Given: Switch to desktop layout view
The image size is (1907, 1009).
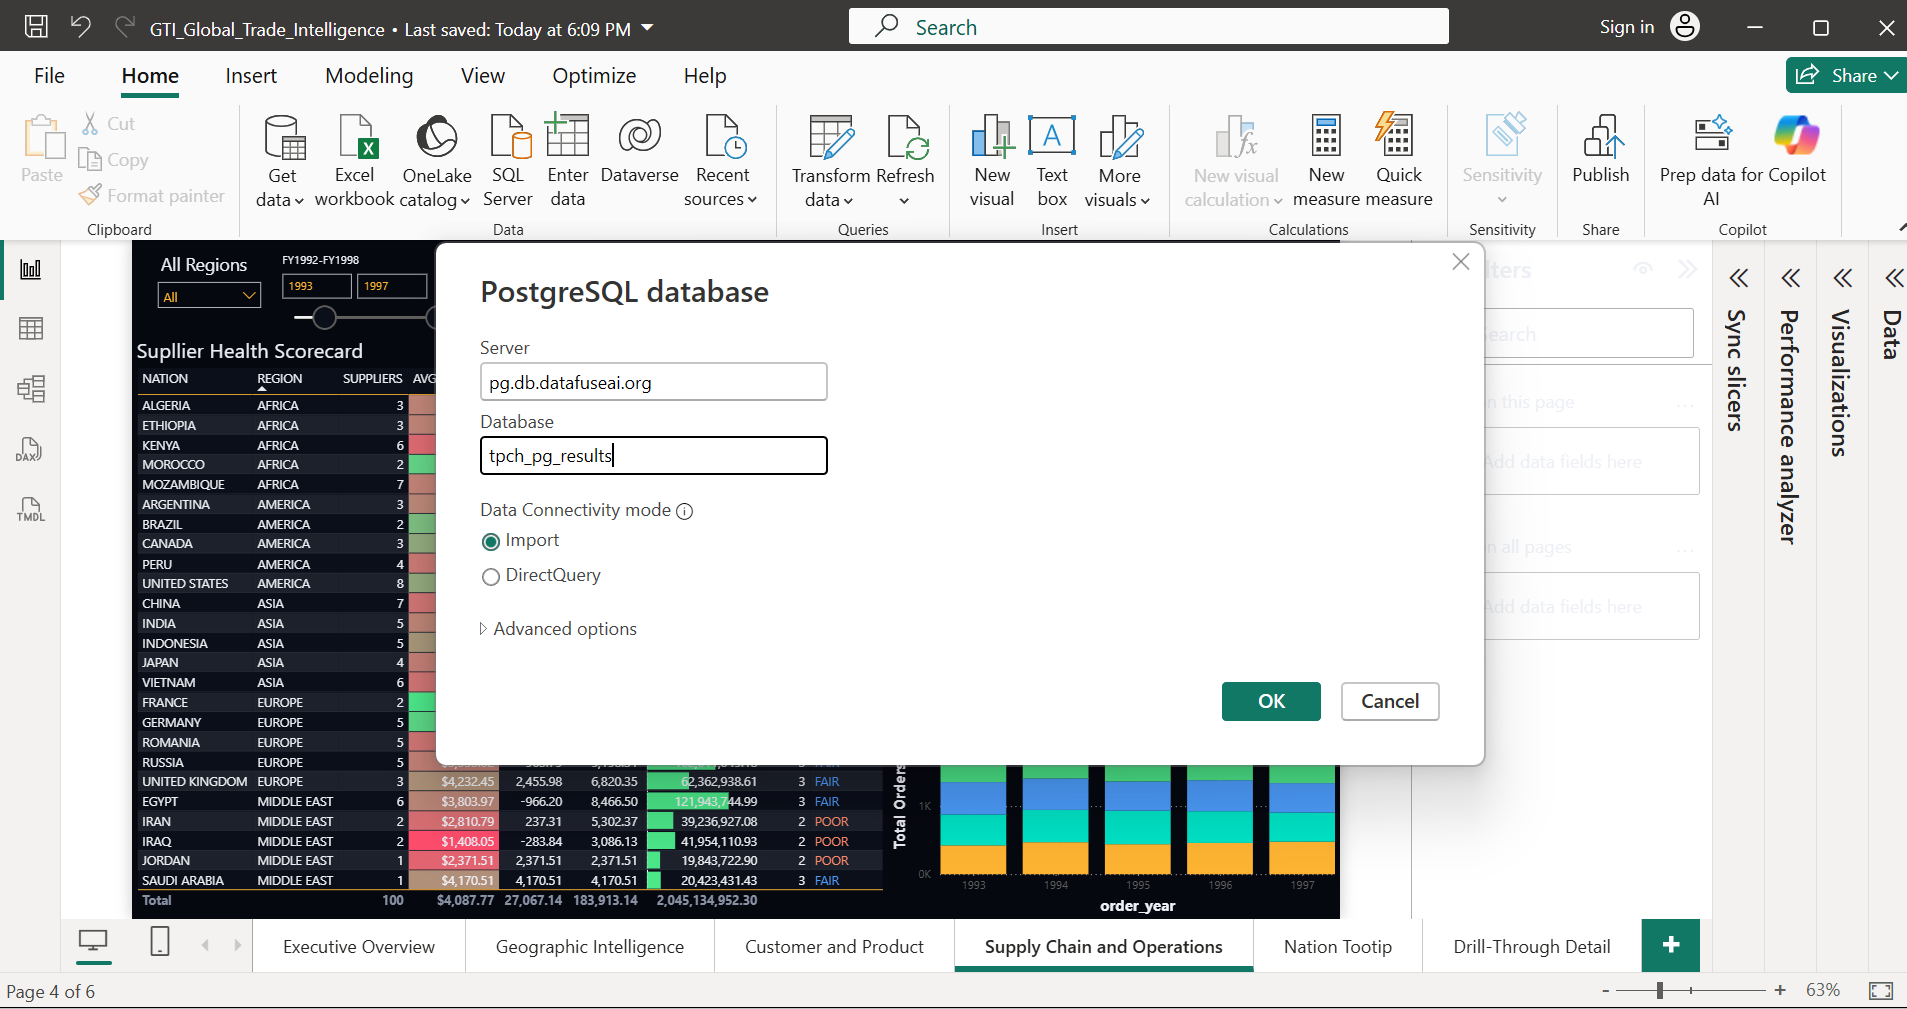Looking at the screenshot, I should click(93, 941).
